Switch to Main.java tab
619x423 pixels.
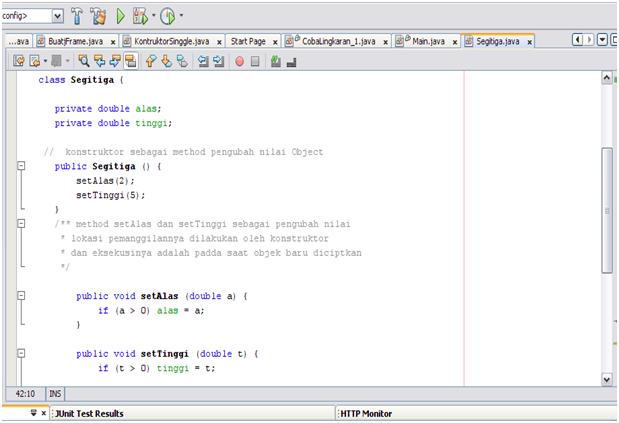428,41
